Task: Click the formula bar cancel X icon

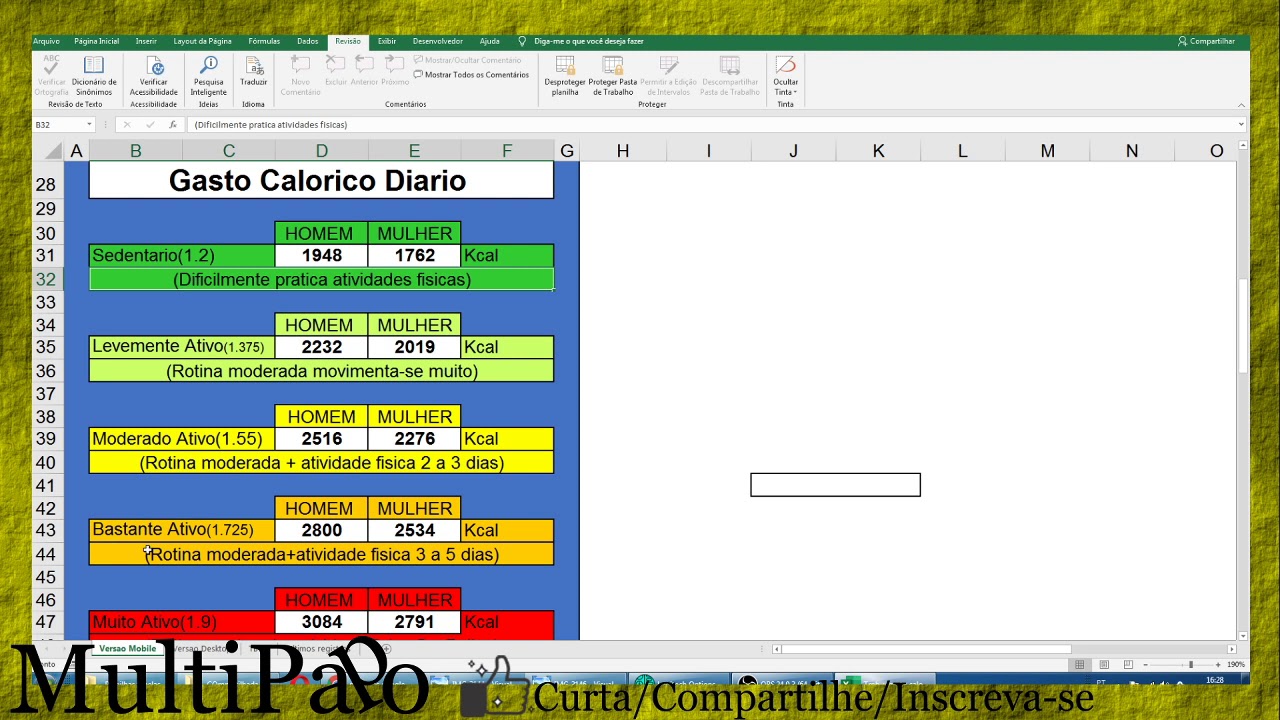Action: click(x=126, y=125)
